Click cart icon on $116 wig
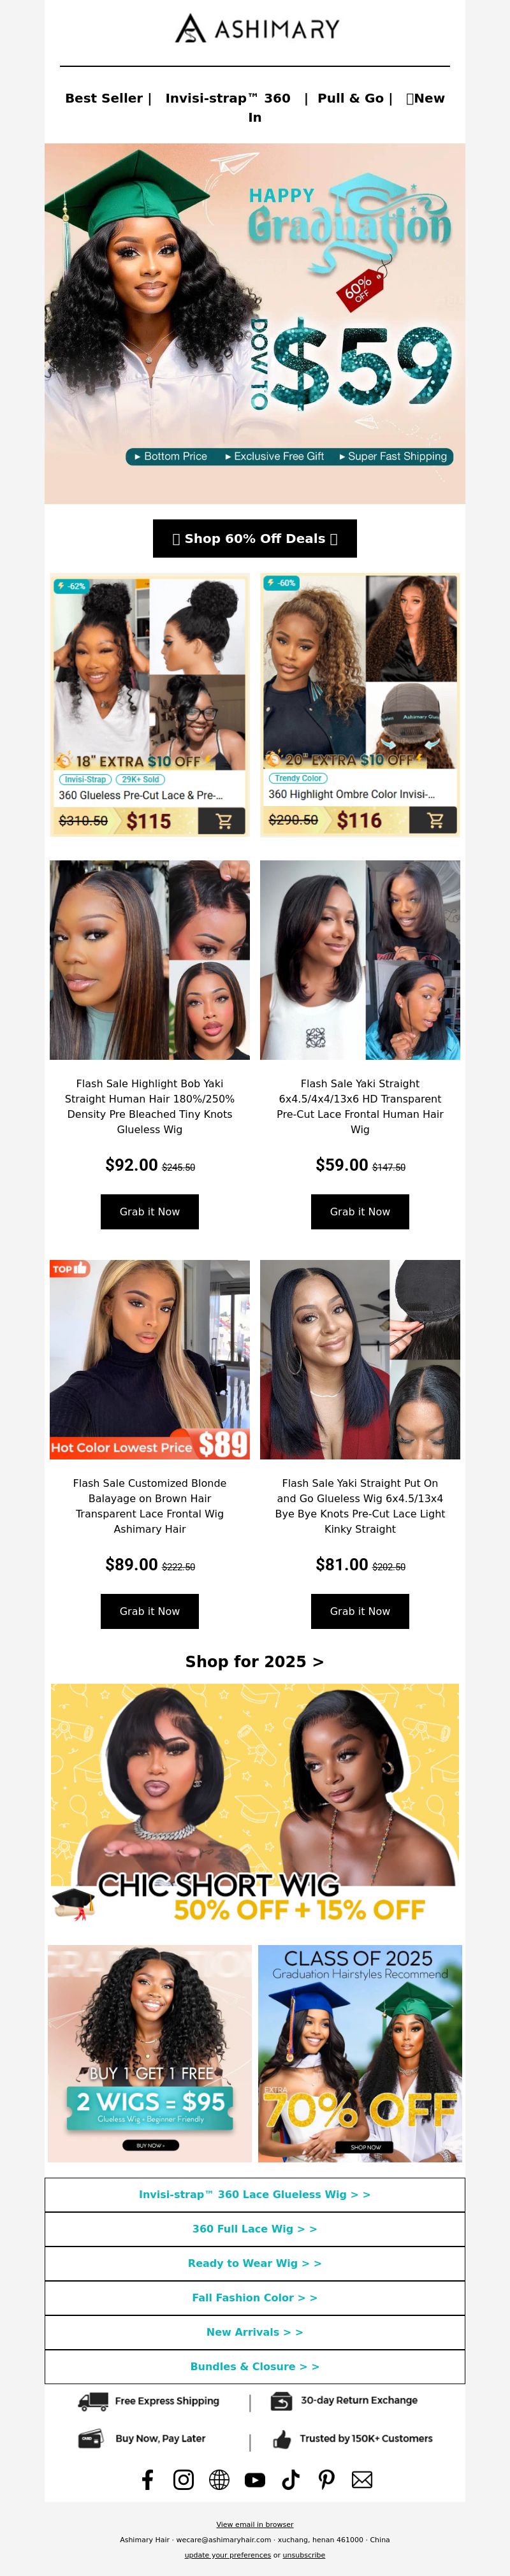Screen dimensions: 510x2576 pos(435,820)
